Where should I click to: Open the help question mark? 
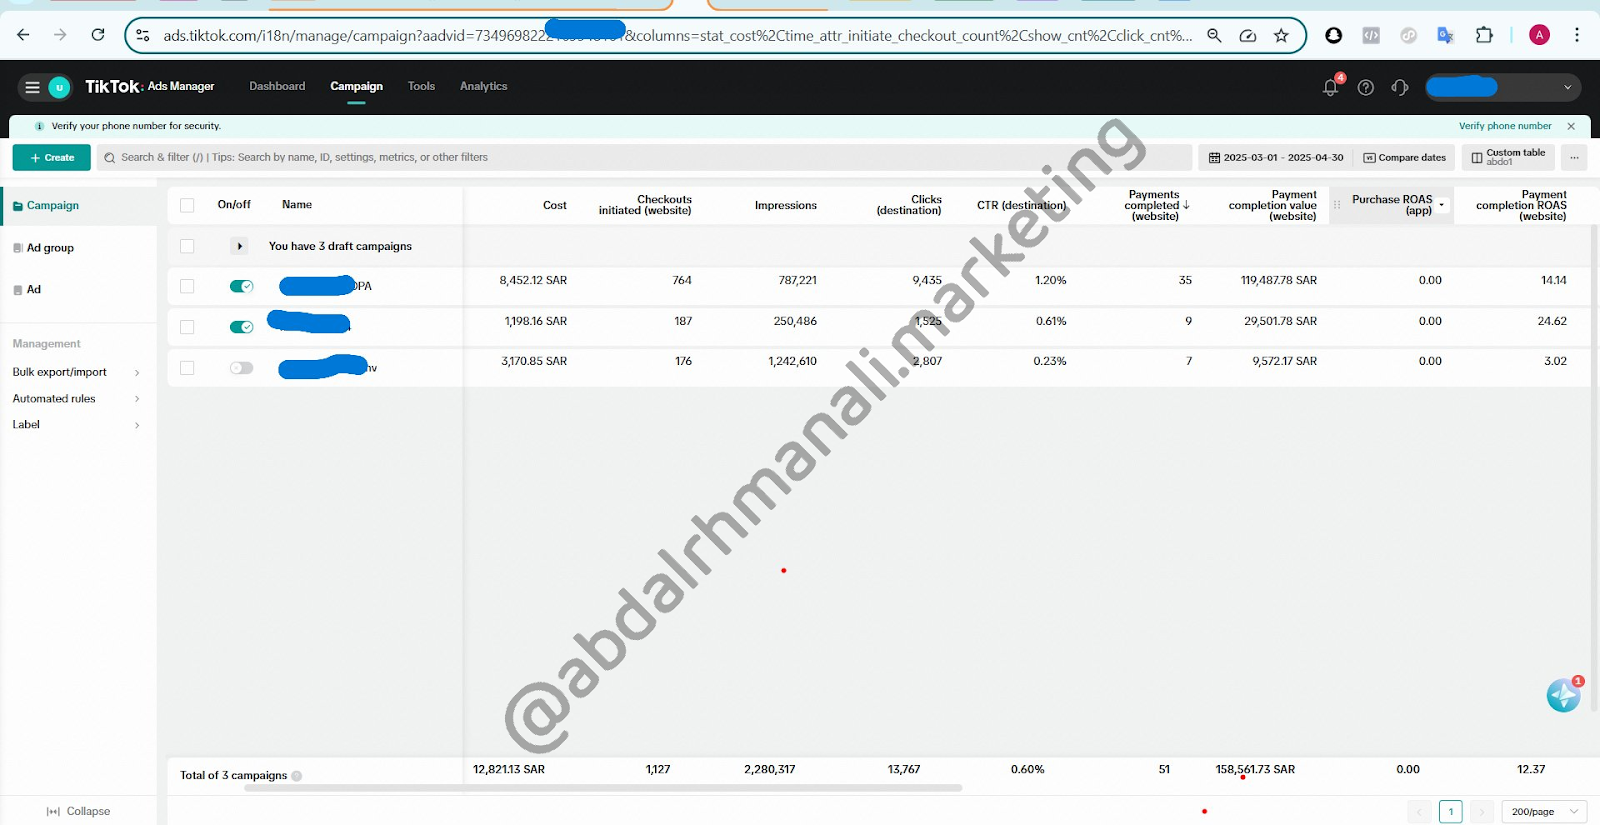(x=1365, y=87)
